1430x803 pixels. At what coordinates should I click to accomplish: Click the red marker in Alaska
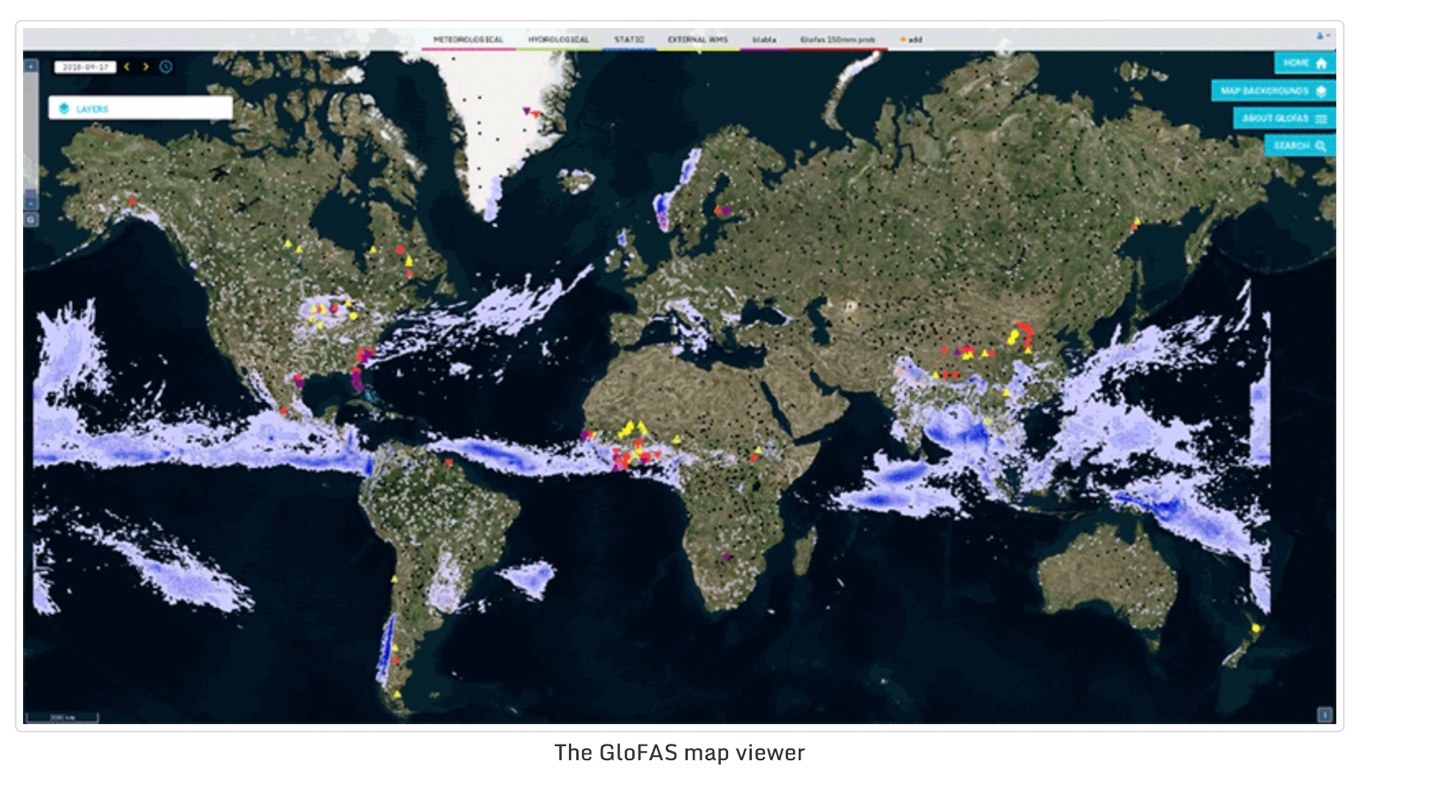coord(132,201)
